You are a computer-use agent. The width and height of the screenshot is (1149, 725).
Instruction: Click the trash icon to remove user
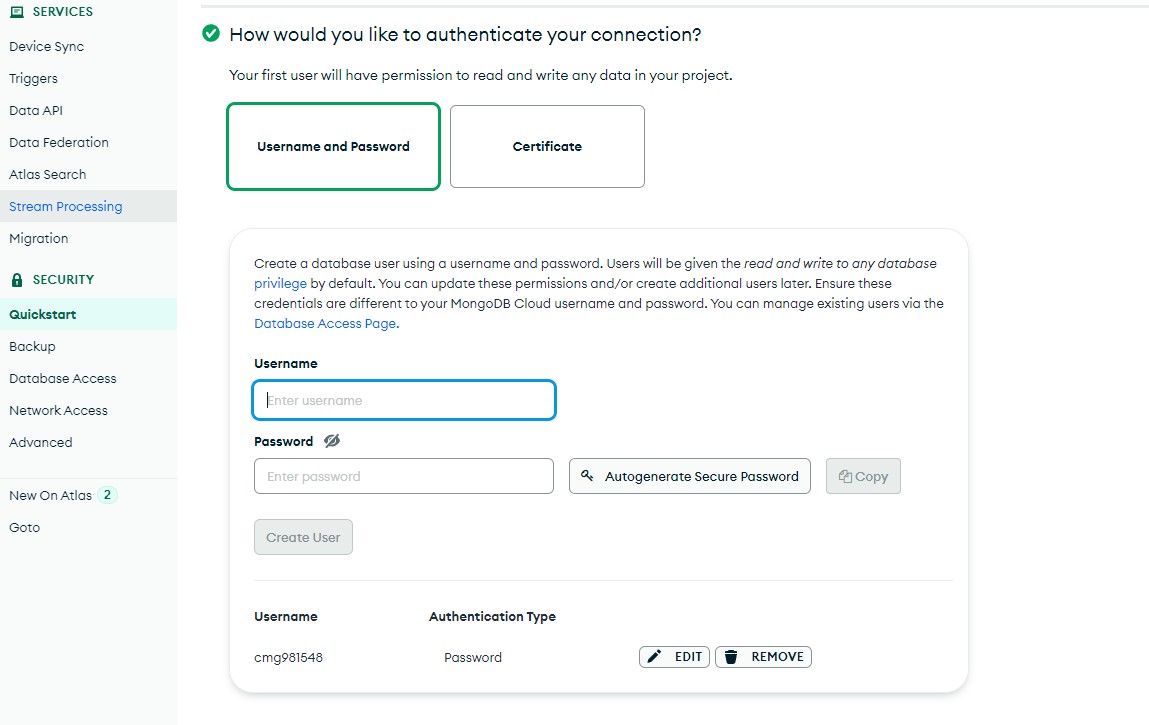click(731, 657)
